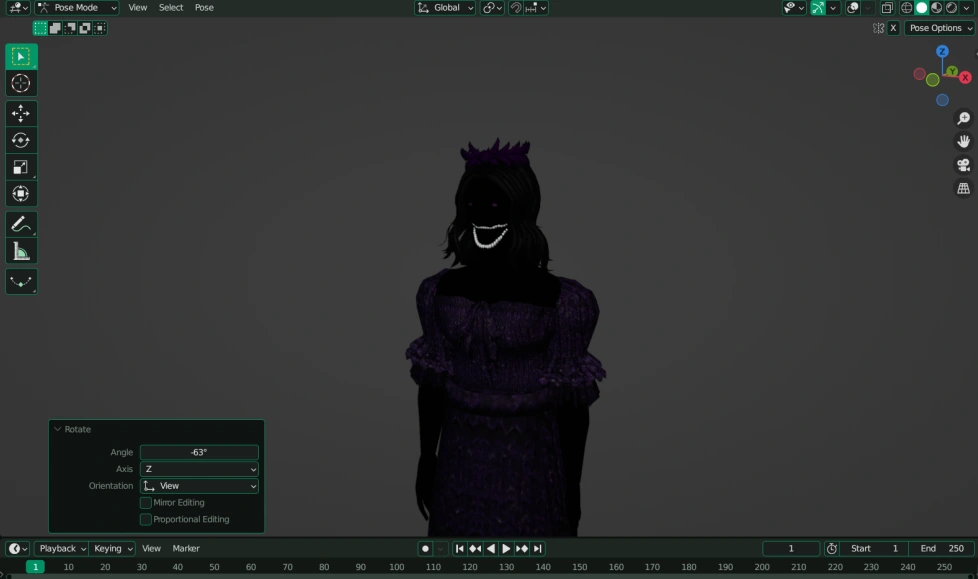Set selection mode to subtract
Image resolution: width=978 pixels, height=579 pixels.
pos(70,28)
